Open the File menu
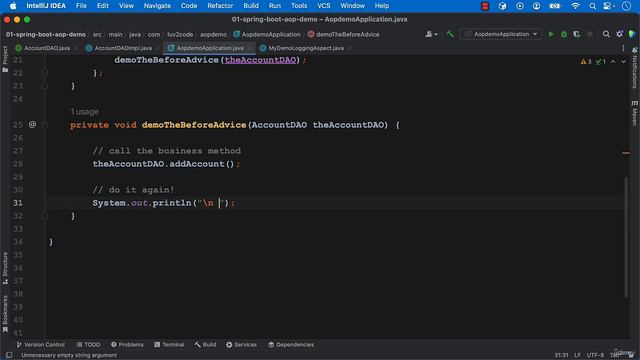 81,6
